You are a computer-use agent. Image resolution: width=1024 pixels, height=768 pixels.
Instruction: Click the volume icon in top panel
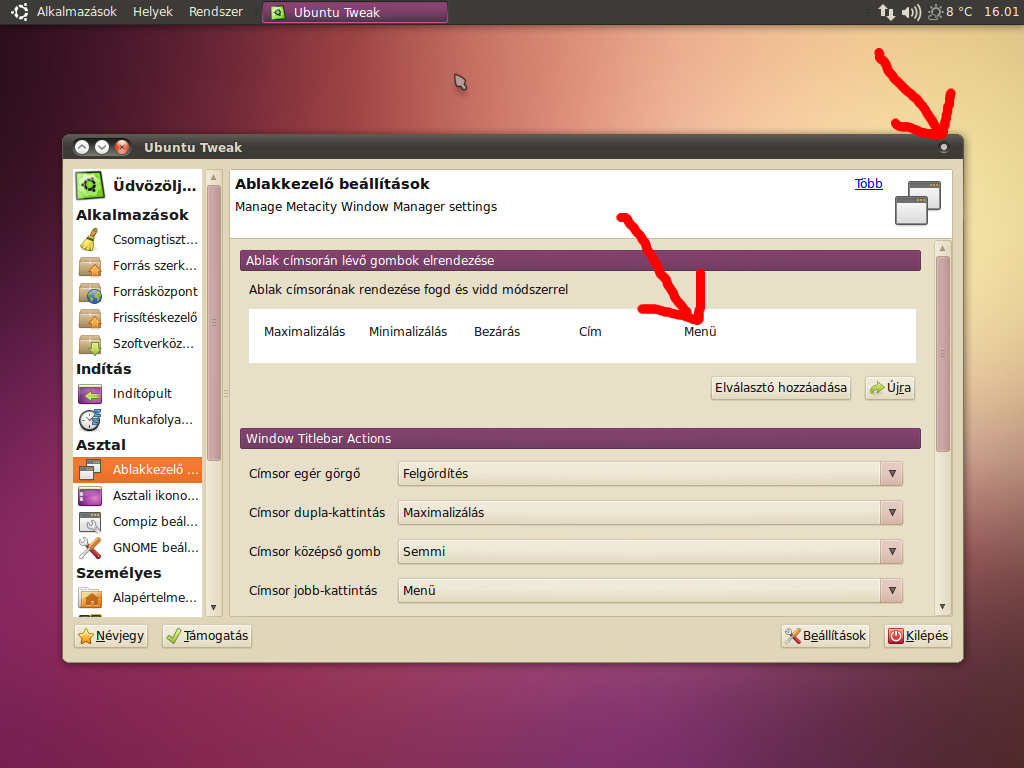pyautogui.click(x=910, y=12)
